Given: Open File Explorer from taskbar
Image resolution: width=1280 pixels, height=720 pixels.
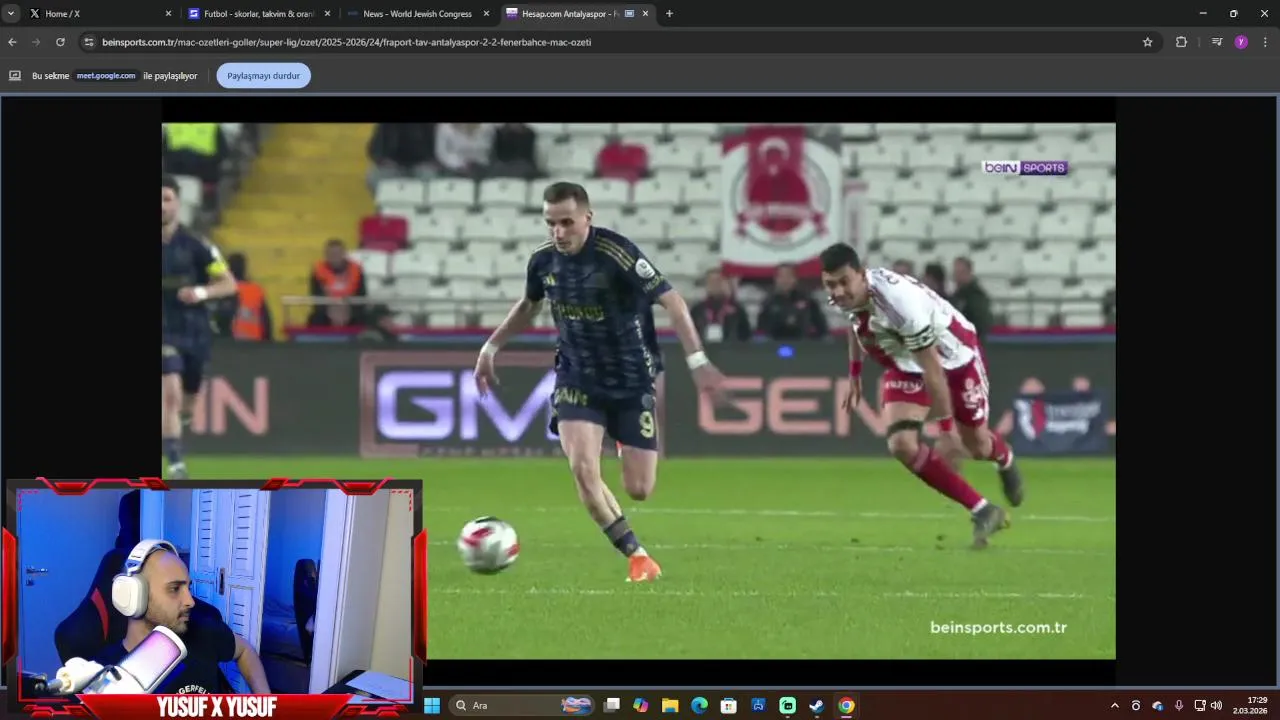Looking at the screenshot, I should (670, 705).
